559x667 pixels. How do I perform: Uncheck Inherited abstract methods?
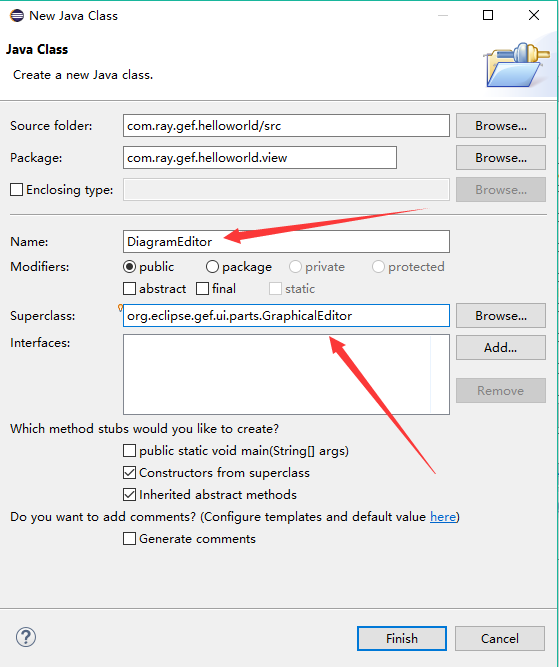(129, 494)
